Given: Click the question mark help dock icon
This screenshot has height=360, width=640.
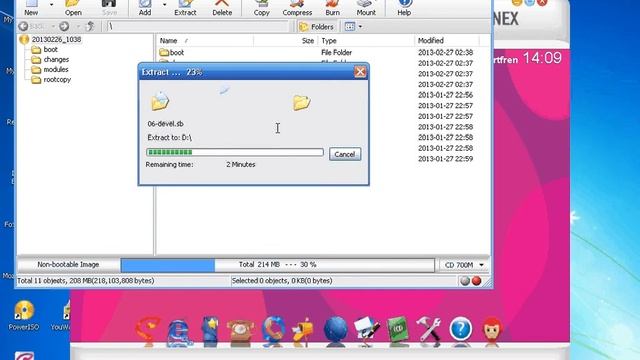Looking at the screenshot, I should [461, 329].
